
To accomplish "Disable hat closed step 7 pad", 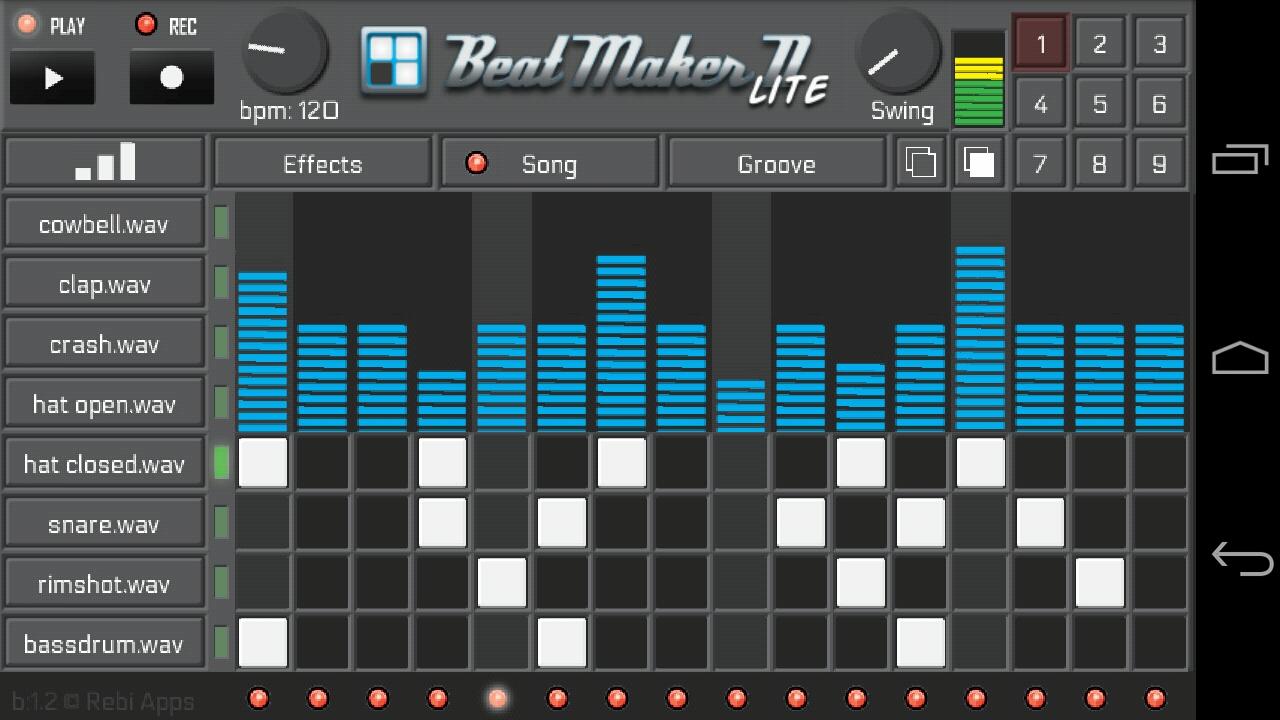I will pyautogui.click(x=622, y=462).
